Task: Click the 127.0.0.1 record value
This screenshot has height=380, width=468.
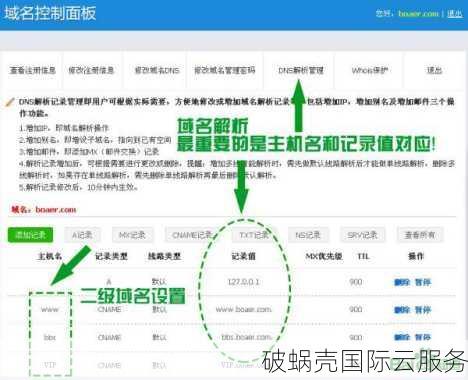Action: click(x=244, y=282)
